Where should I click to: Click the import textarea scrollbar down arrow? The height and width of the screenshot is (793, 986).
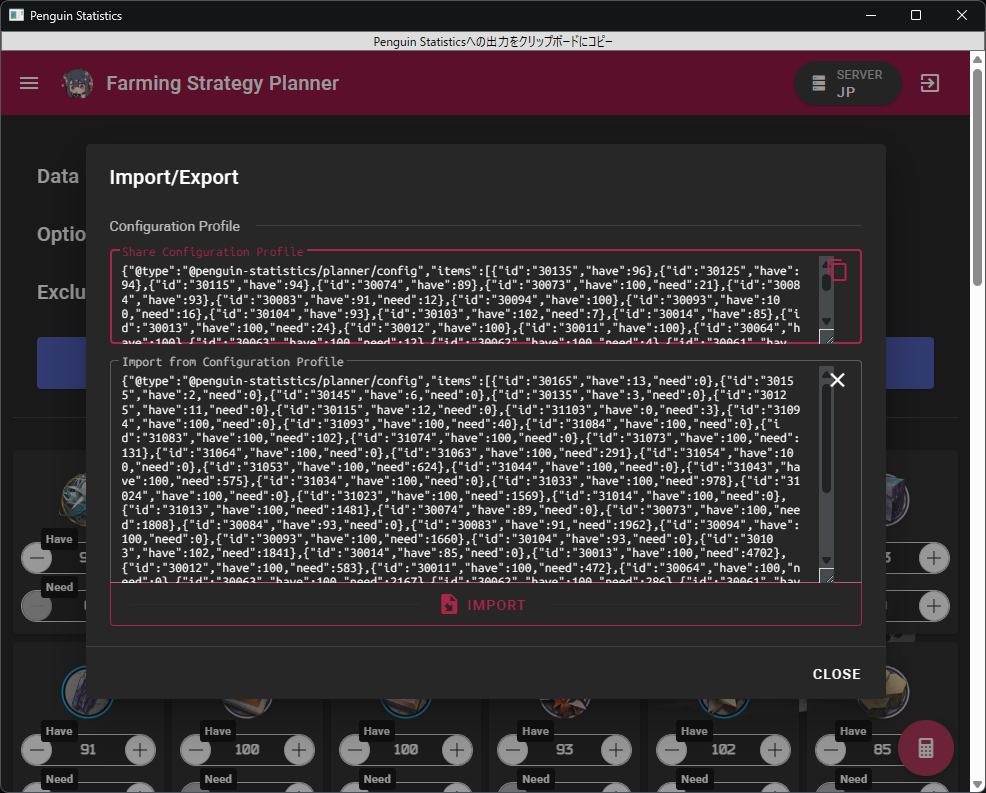point(827,560)
